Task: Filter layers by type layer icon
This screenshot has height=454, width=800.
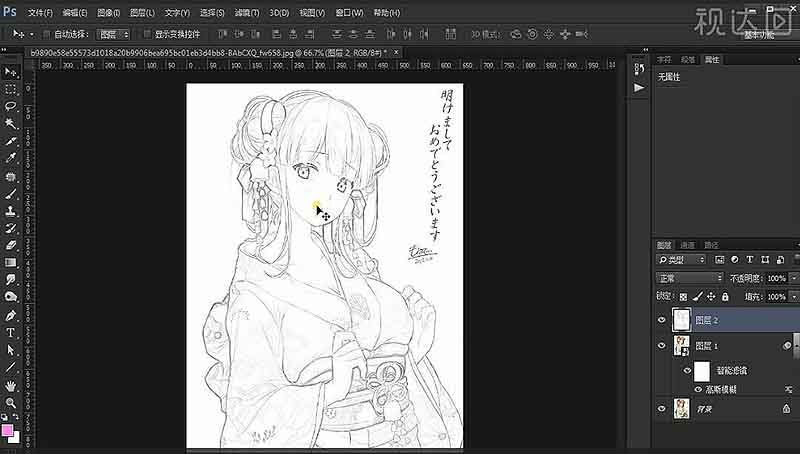Action: click(x=750, y=260)
